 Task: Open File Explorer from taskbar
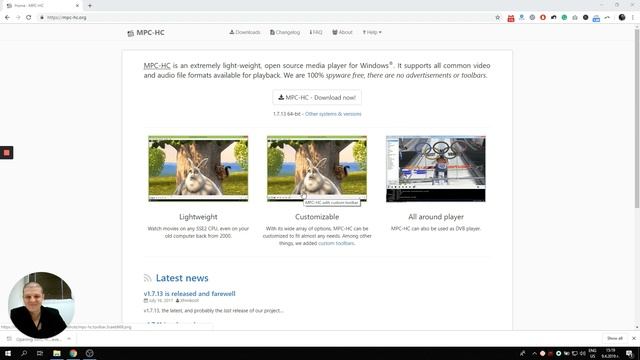click(57, 353)
